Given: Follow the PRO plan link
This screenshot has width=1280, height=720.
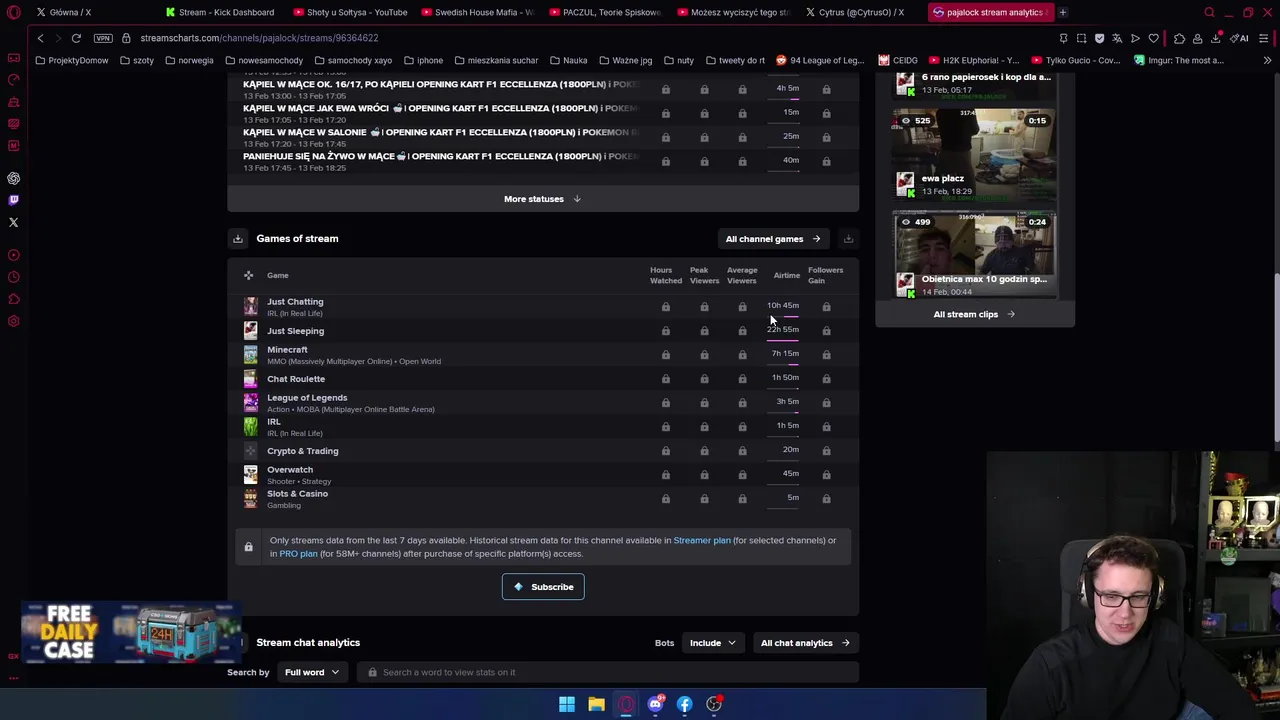Looking at the screenshot, I should pyautogui.click(x=298, y=554).
